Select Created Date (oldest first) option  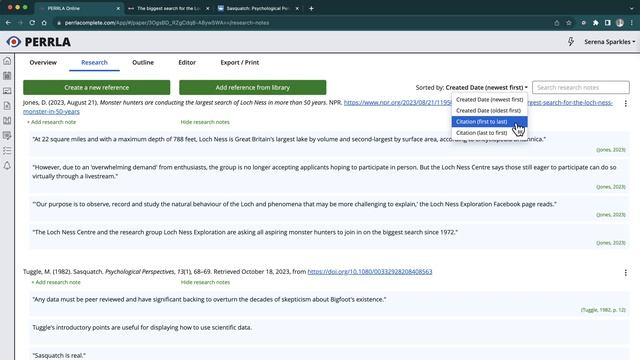(x=489, y=111)
